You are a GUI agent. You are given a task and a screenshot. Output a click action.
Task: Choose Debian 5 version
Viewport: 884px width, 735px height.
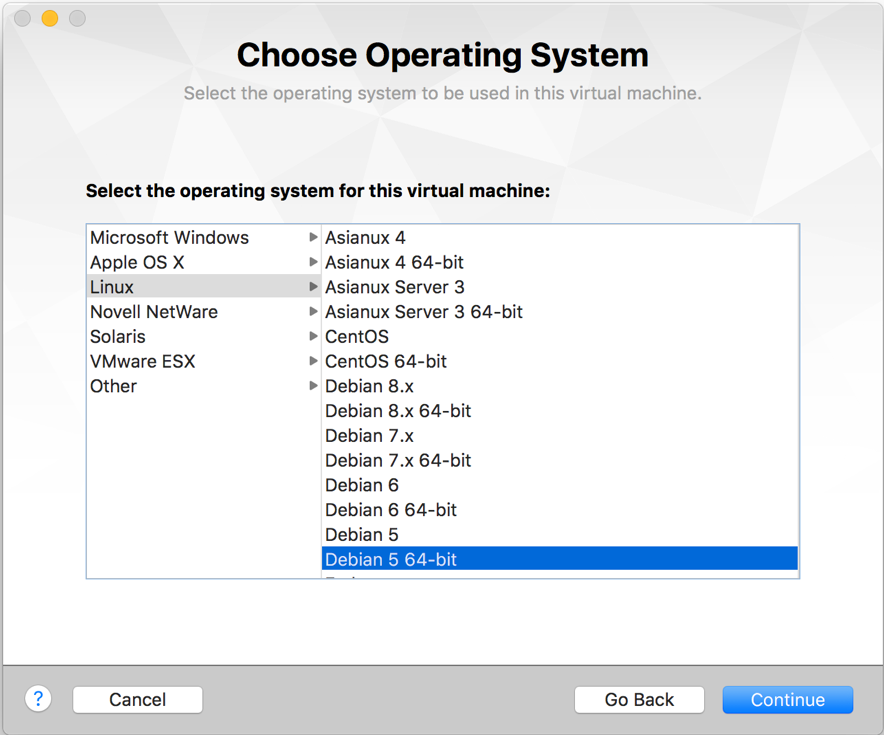560,535
